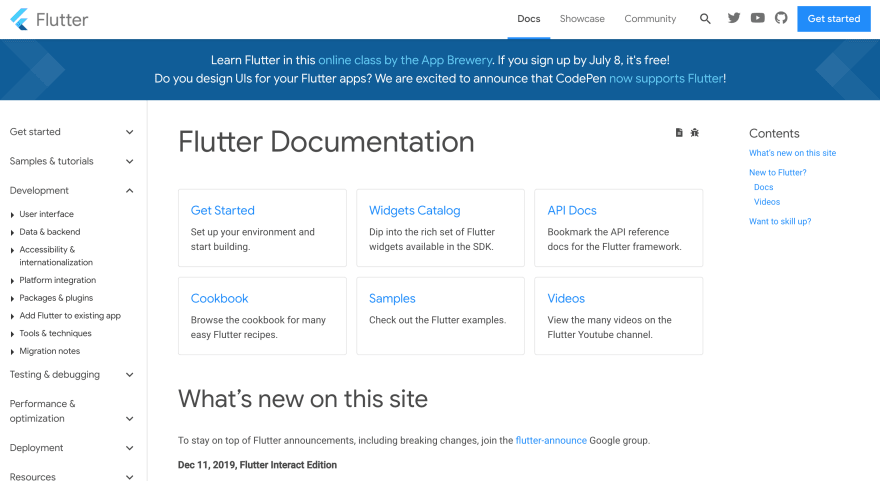Open the Widgets Catalog card link
Screen dimensions: 880x481
(415, 210)
